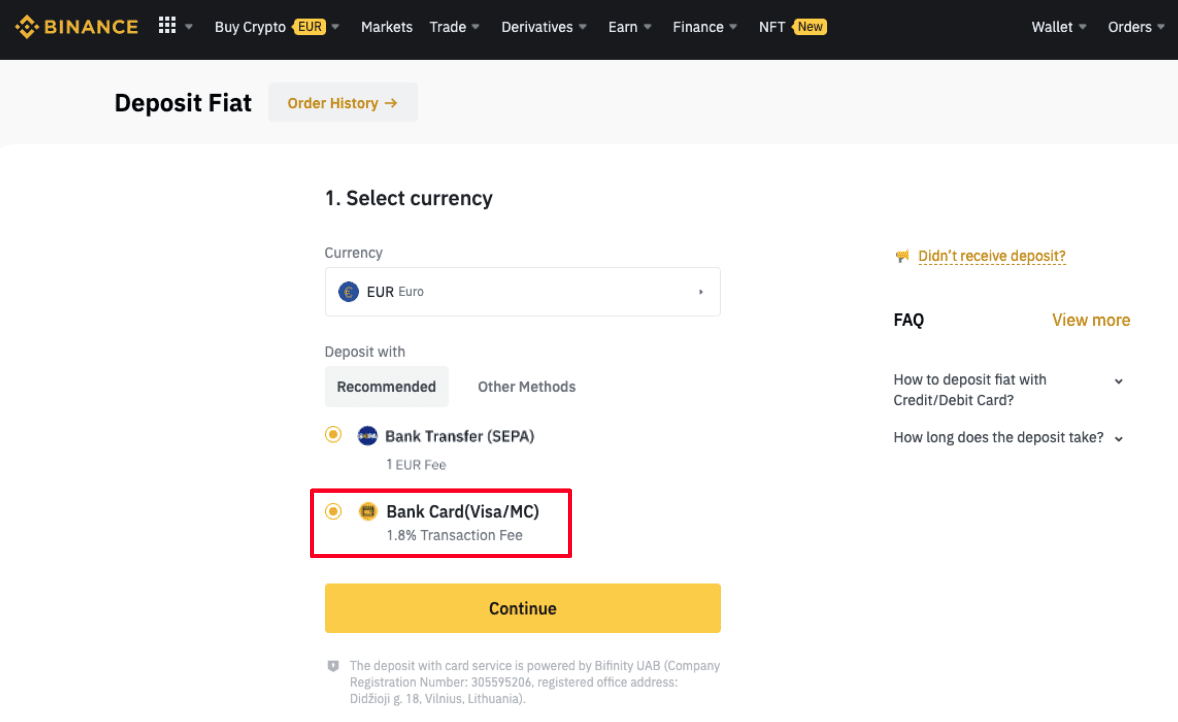Expand the Trade menu arrow
This screenshot has width=1178, height=722.
coord(476,27)
